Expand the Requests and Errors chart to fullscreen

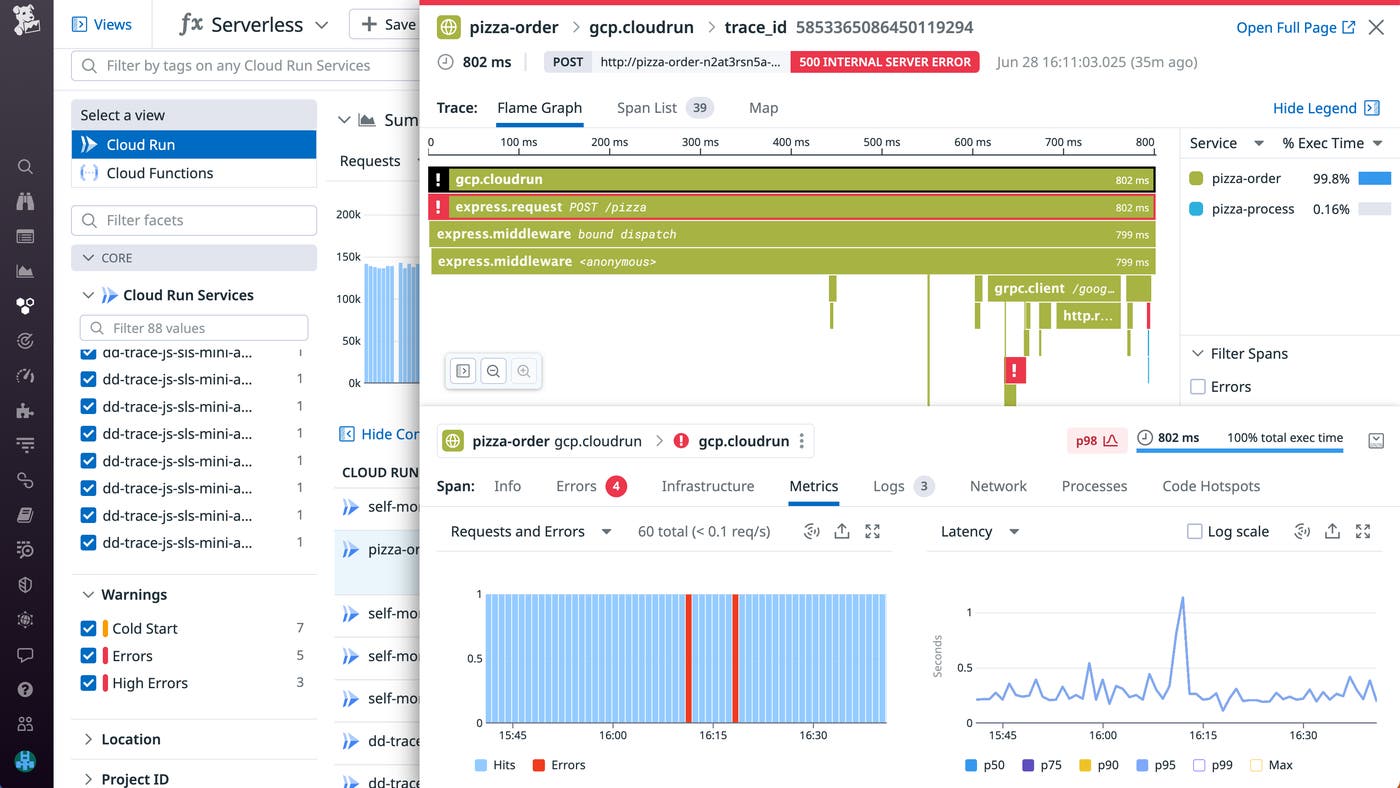872,531
